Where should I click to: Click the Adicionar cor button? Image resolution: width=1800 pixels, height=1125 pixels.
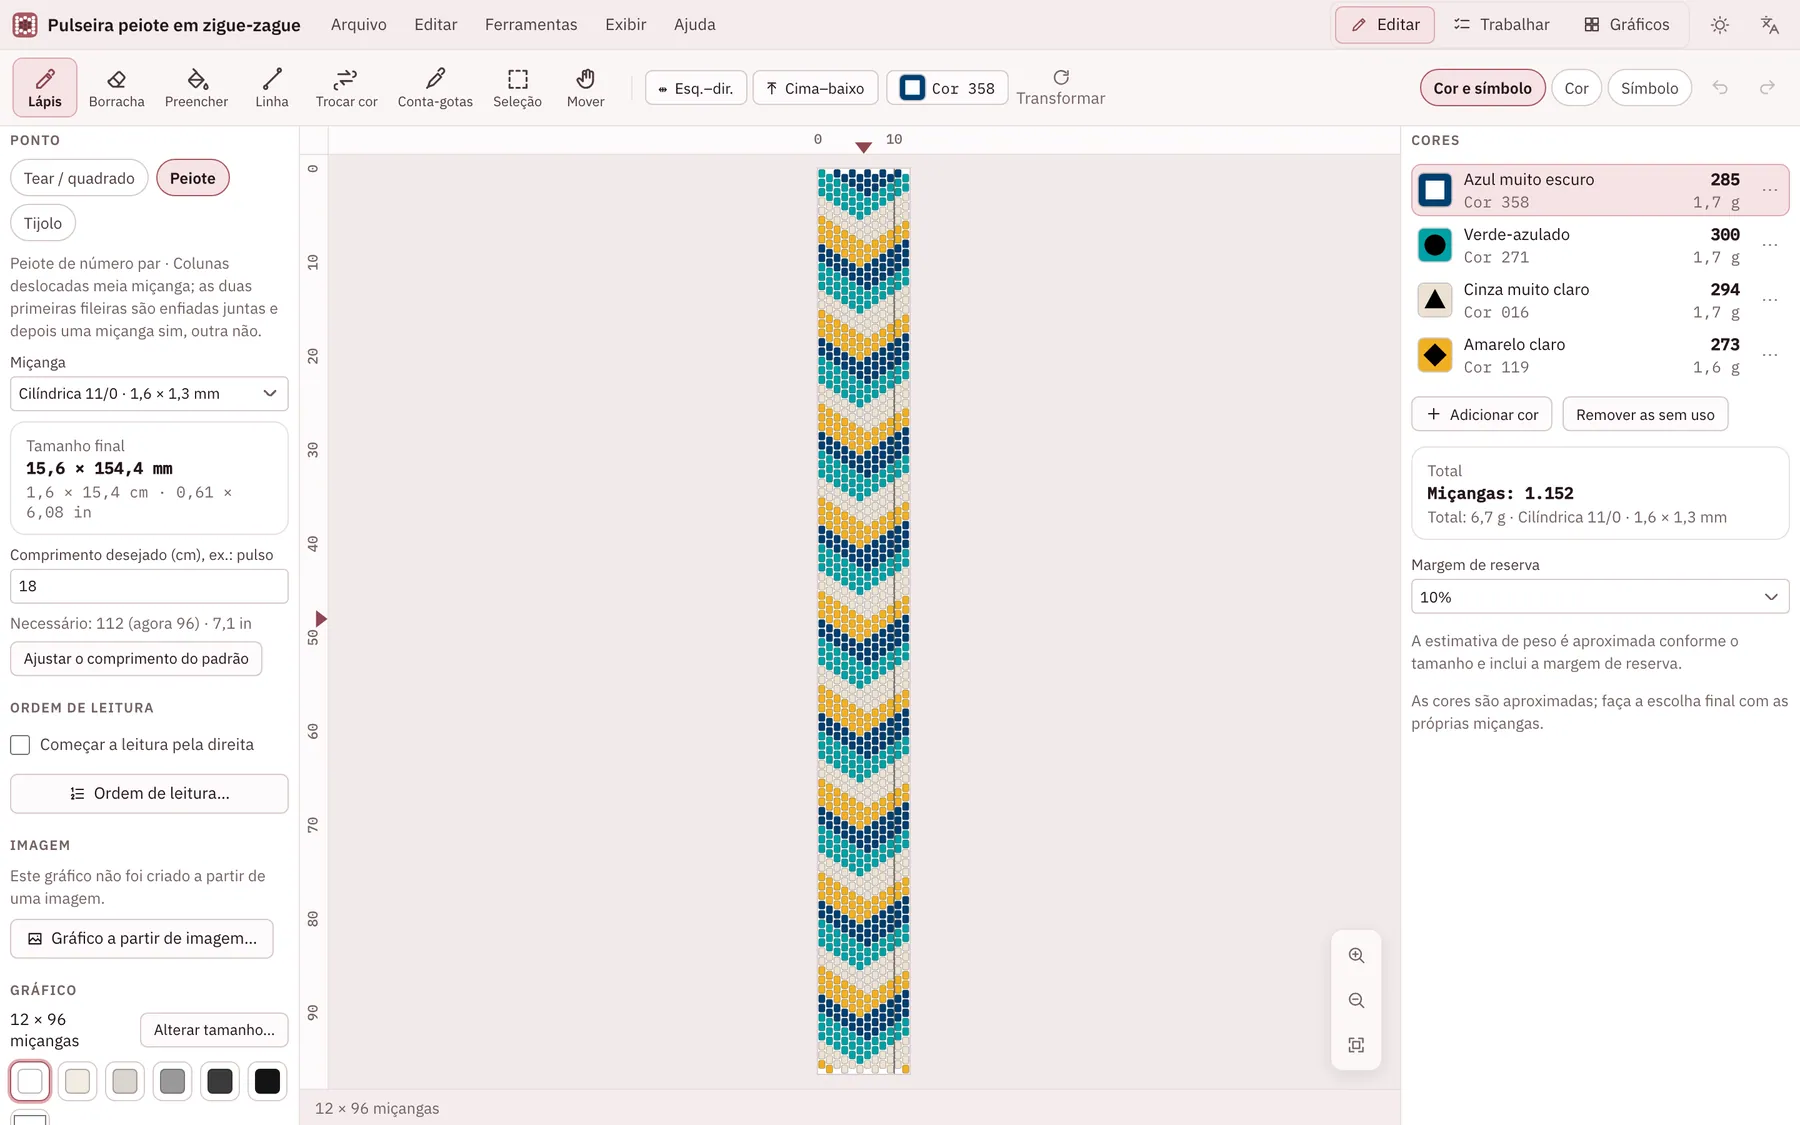click(1481, 414)
